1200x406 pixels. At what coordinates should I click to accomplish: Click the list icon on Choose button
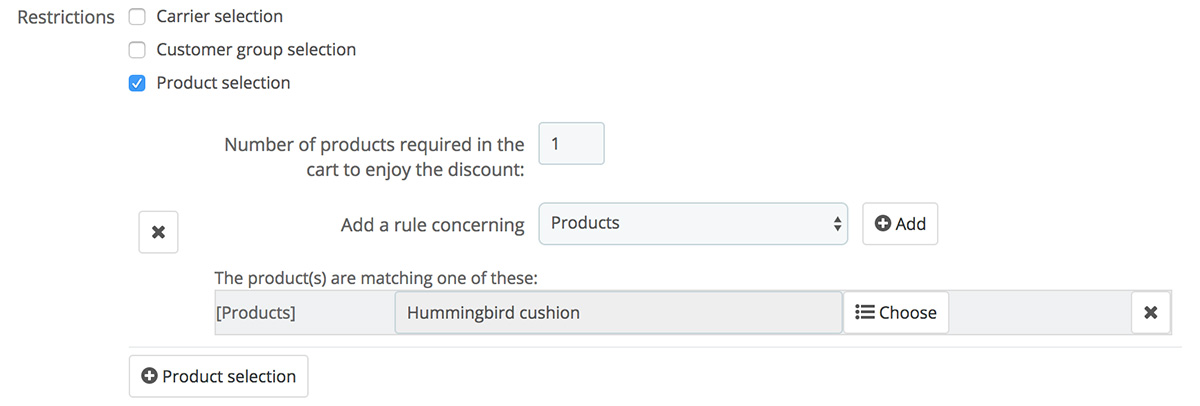864,313
